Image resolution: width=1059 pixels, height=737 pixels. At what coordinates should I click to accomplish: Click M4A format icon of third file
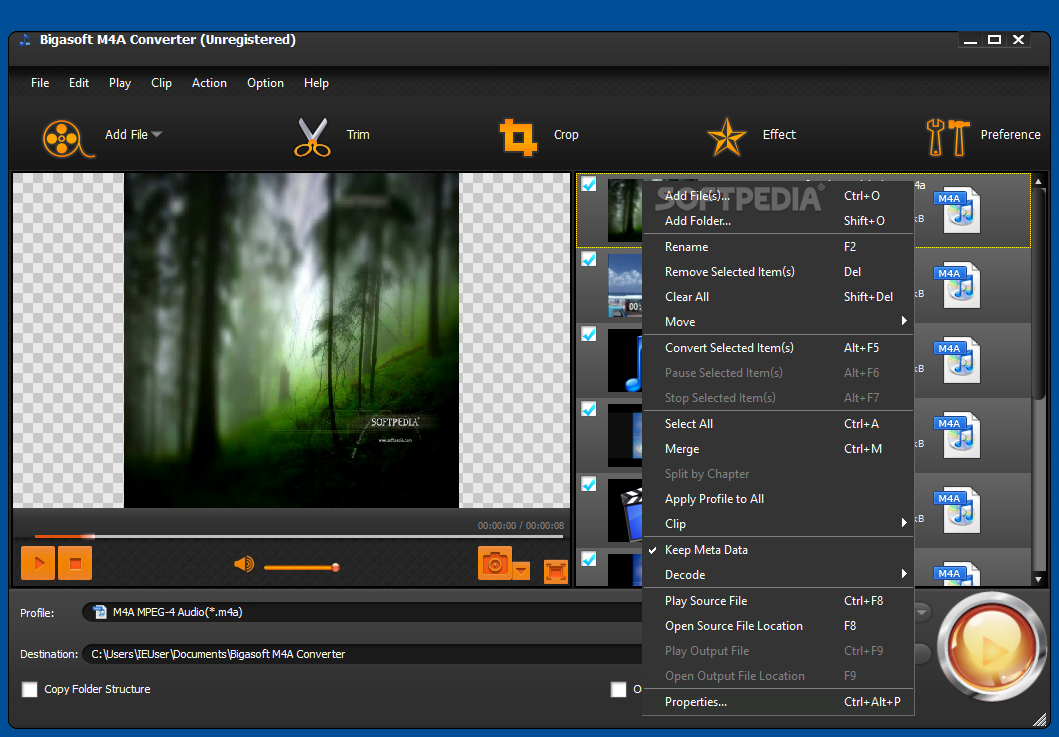(958, 360)
